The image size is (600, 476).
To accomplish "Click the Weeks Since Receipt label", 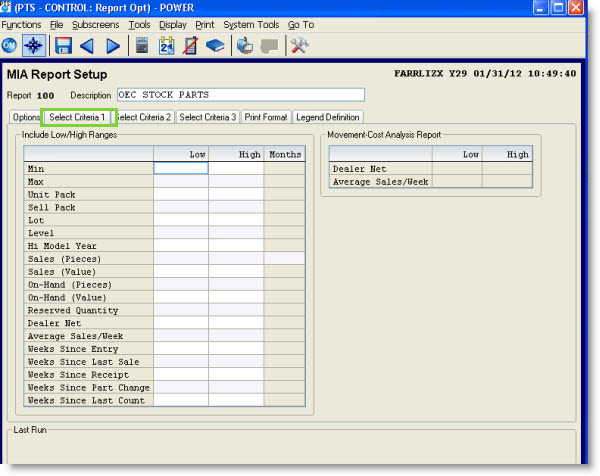I will click(x=78, y=375).
